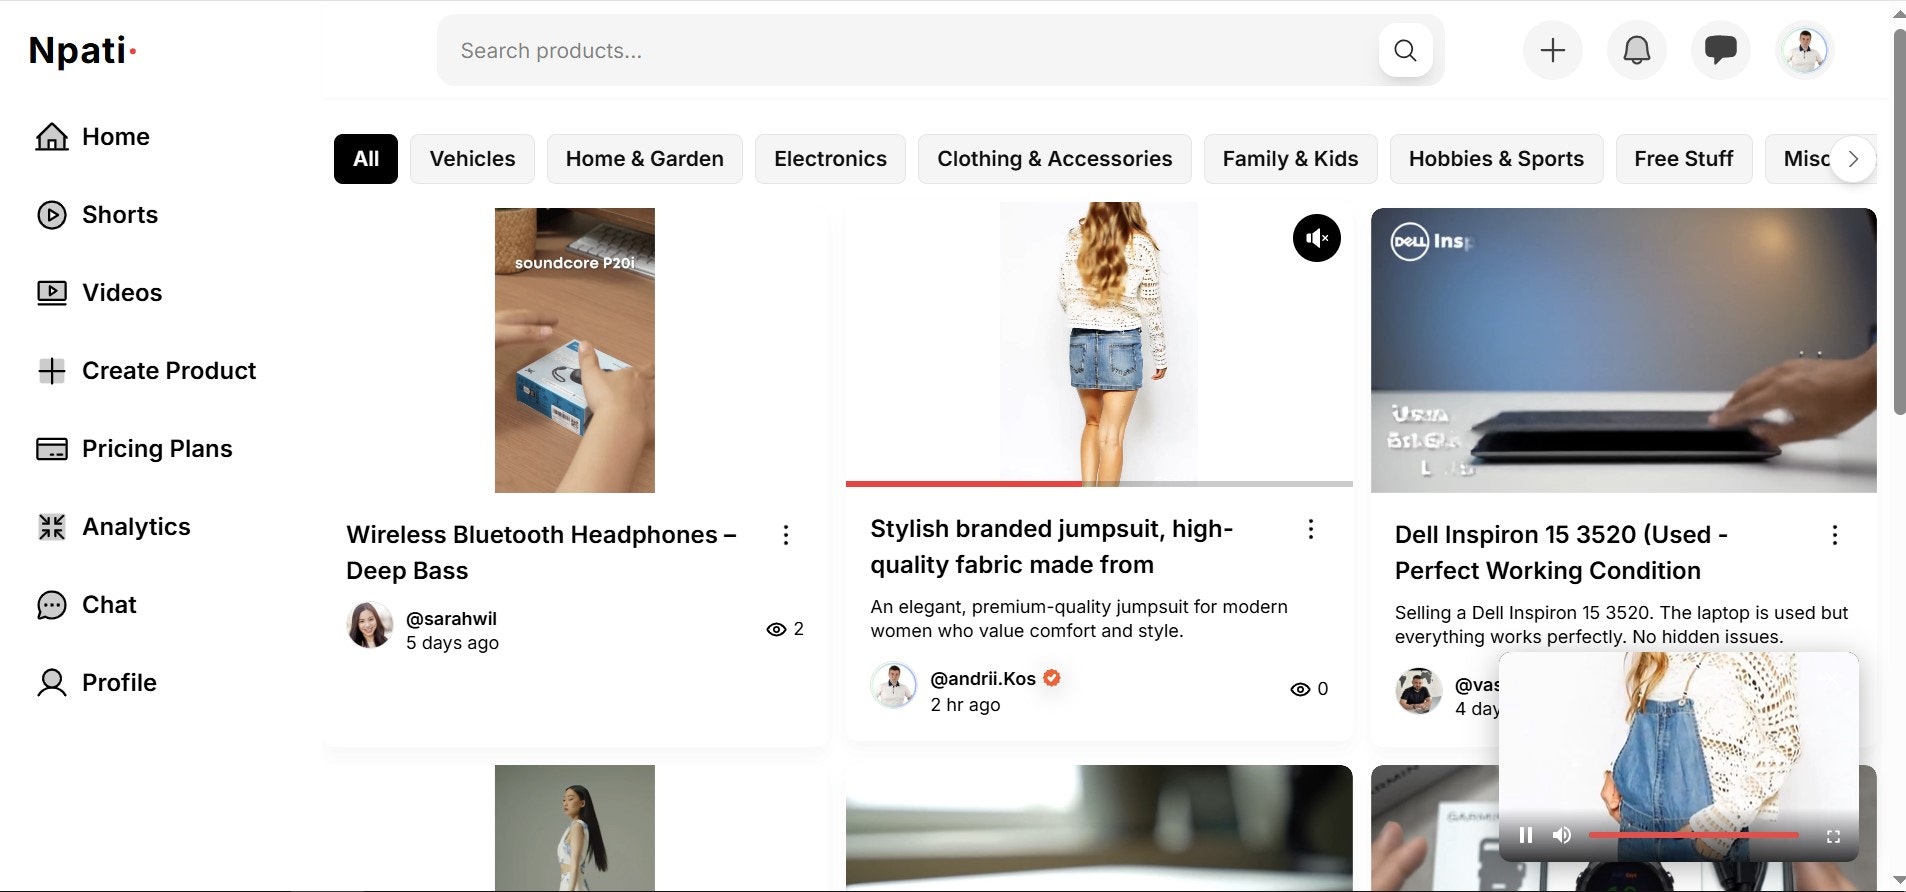This screenshot has height=892, width=1906.
Task: Open the woman portrait product thumbnail
Action: click(575, 828)
